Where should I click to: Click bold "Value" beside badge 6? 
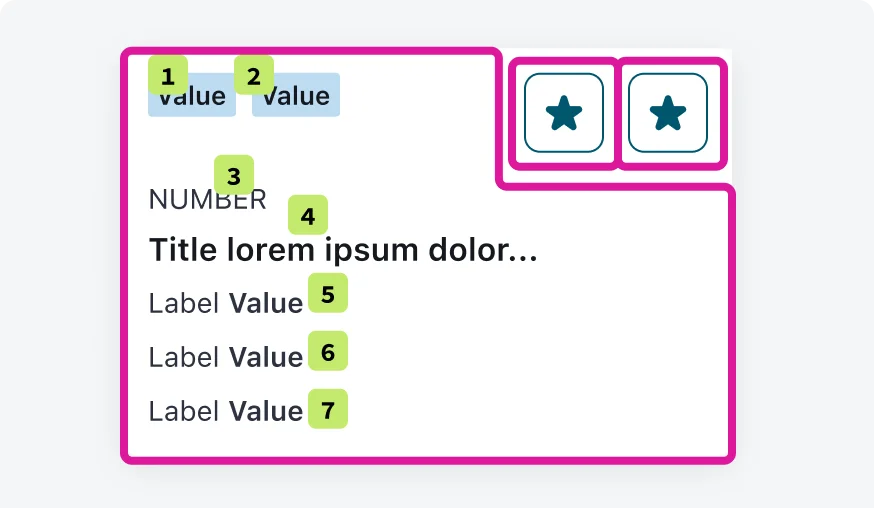[265, 357]
